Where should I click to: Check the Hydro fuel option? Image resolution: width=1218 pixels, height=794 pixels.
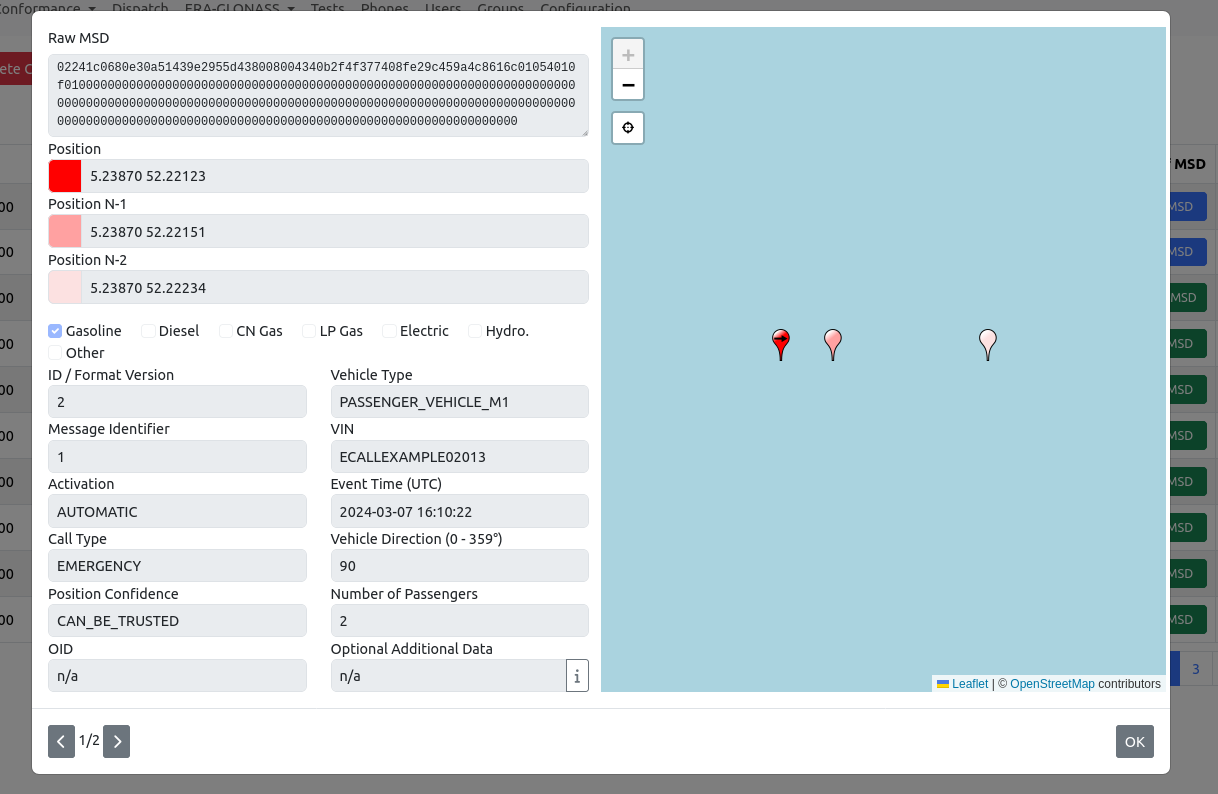(474, 330)
